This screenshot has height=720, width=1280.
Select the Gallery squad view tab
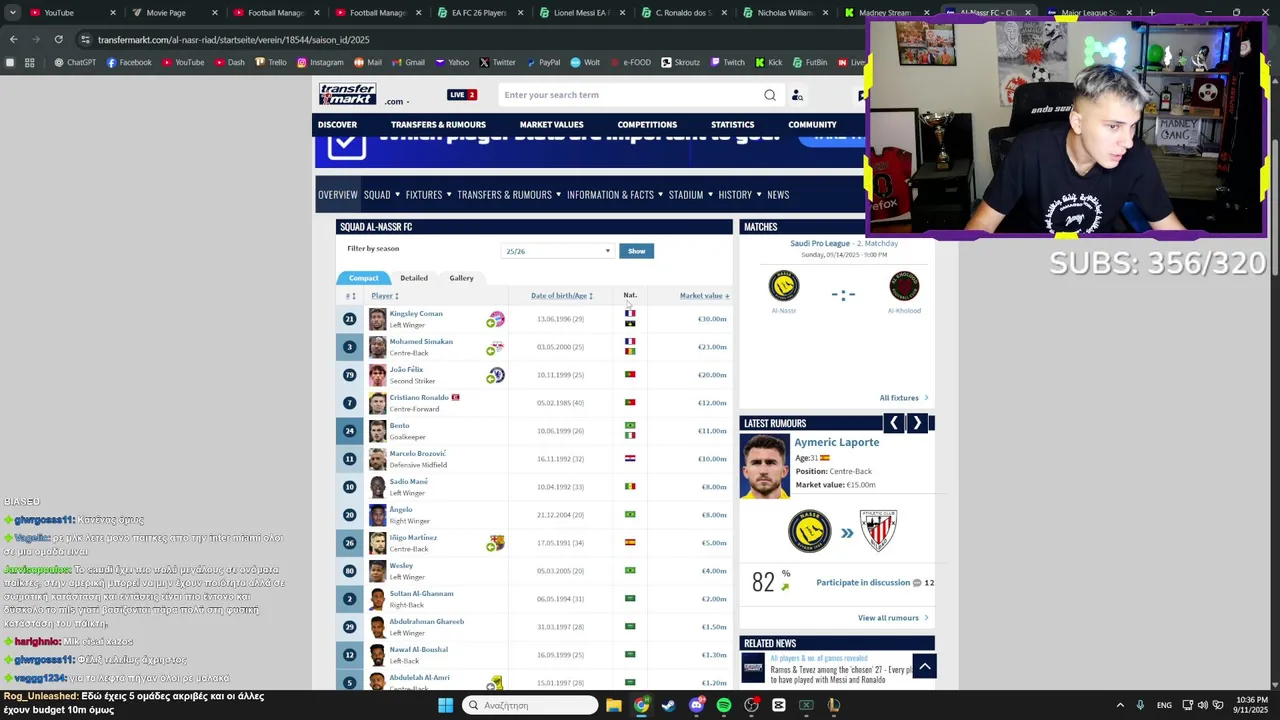click(x=461, y=278)
